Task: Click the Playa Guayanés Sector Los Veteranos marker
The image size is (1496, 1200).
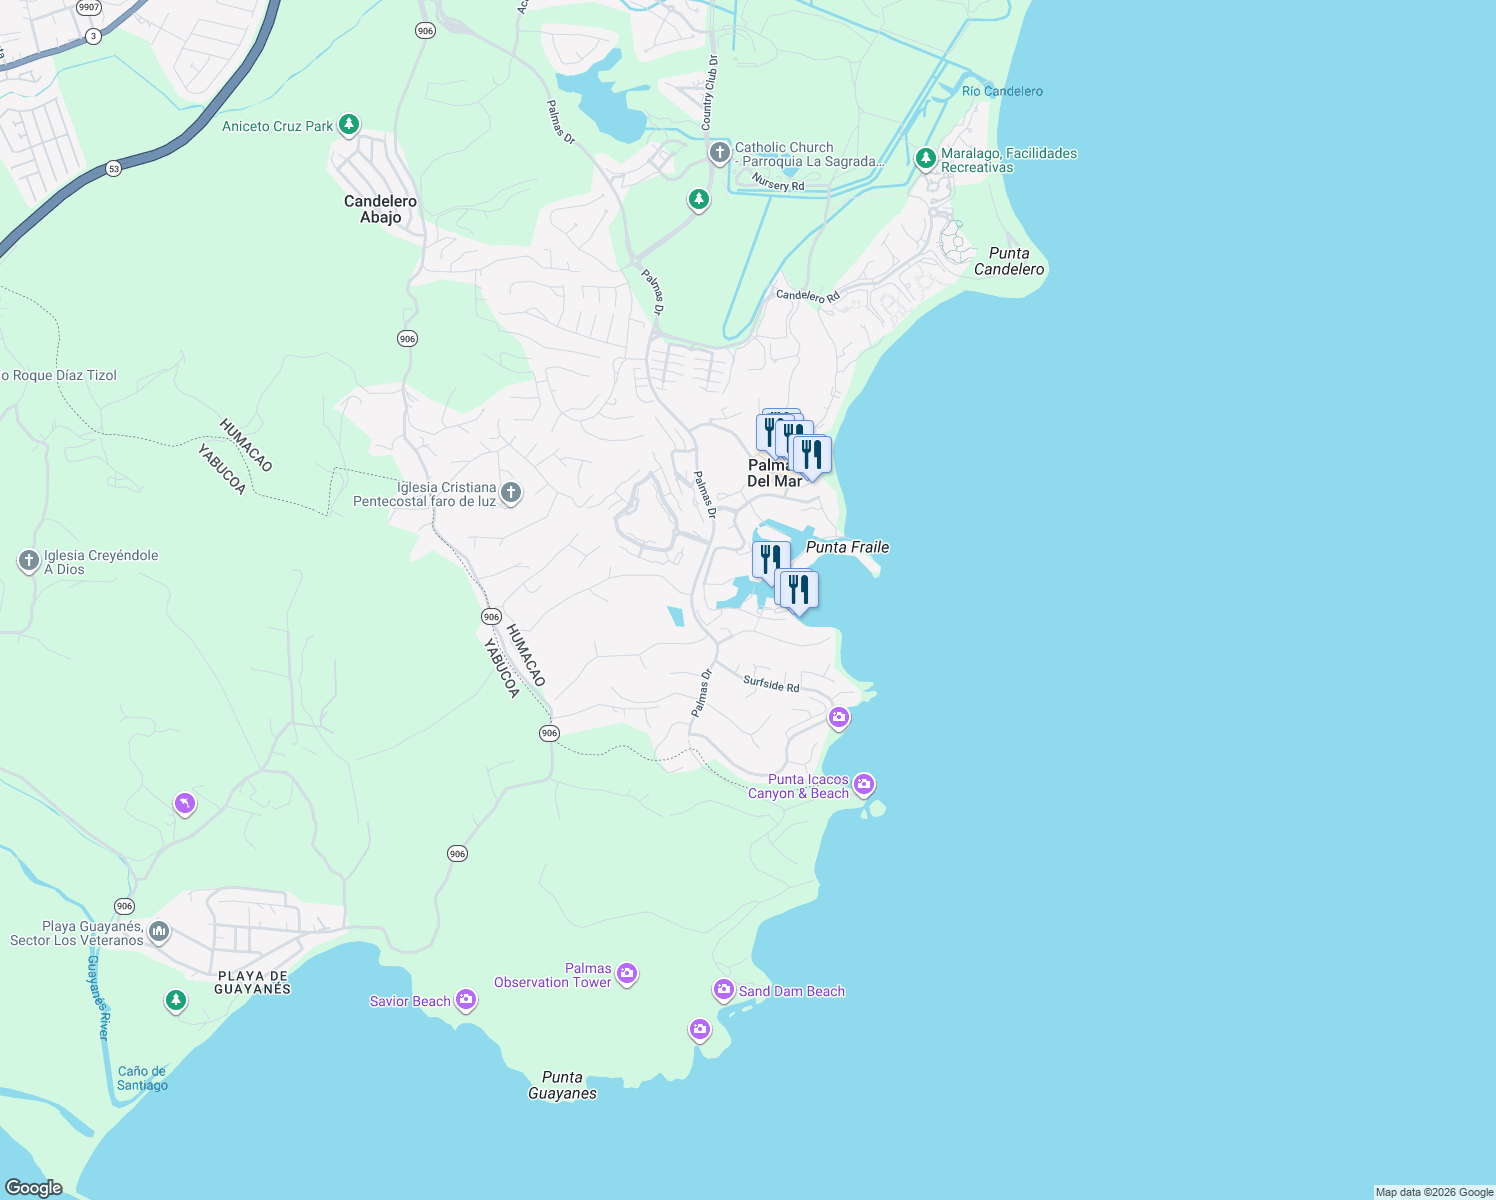Action: click(x=157, y=930)
